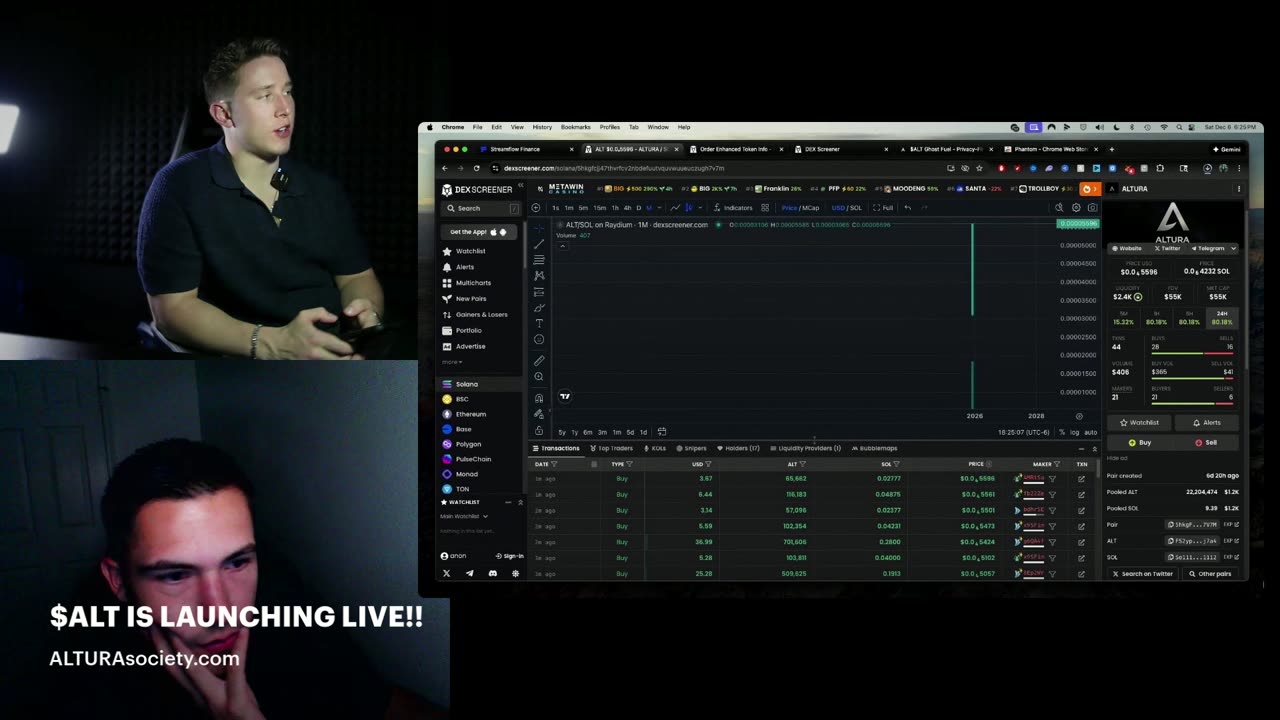Collapse the DEX Screener sidebar

[520, 187]
